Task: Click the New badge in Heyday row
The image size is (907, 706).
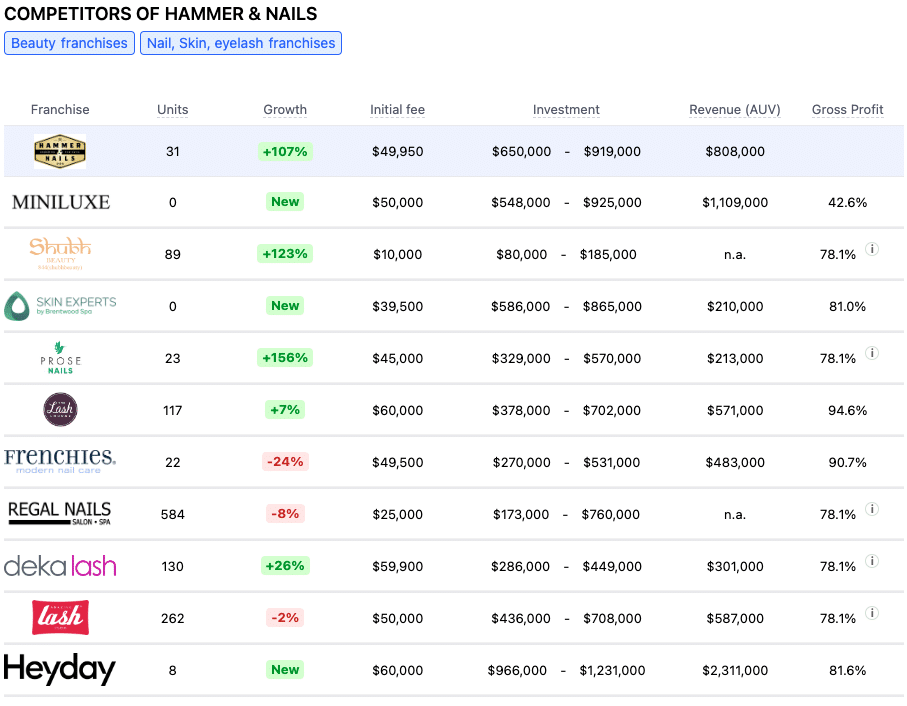Action: (285, 670)
